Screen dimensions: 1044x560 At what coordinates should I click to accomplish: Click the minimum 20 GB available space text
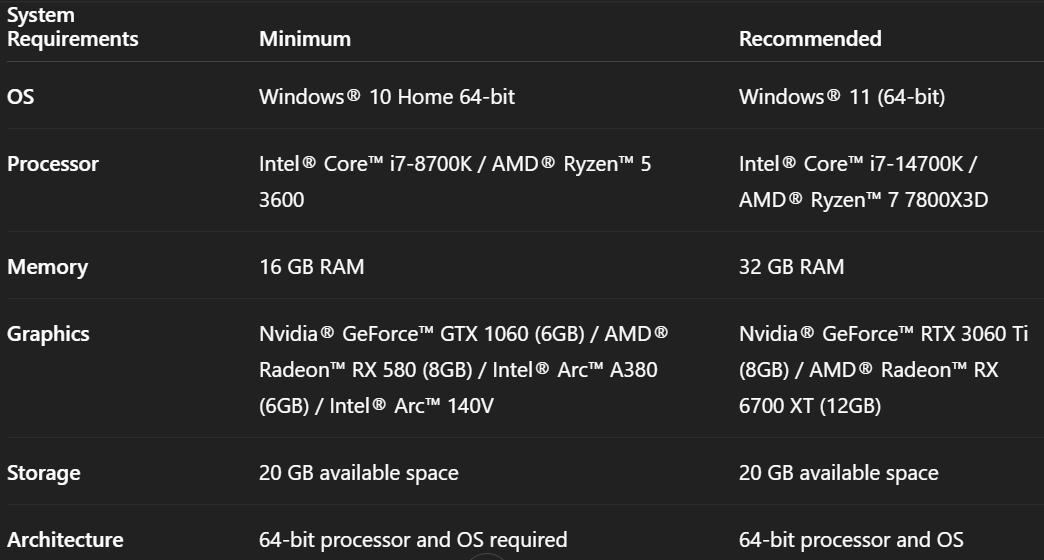click(358, 473)
